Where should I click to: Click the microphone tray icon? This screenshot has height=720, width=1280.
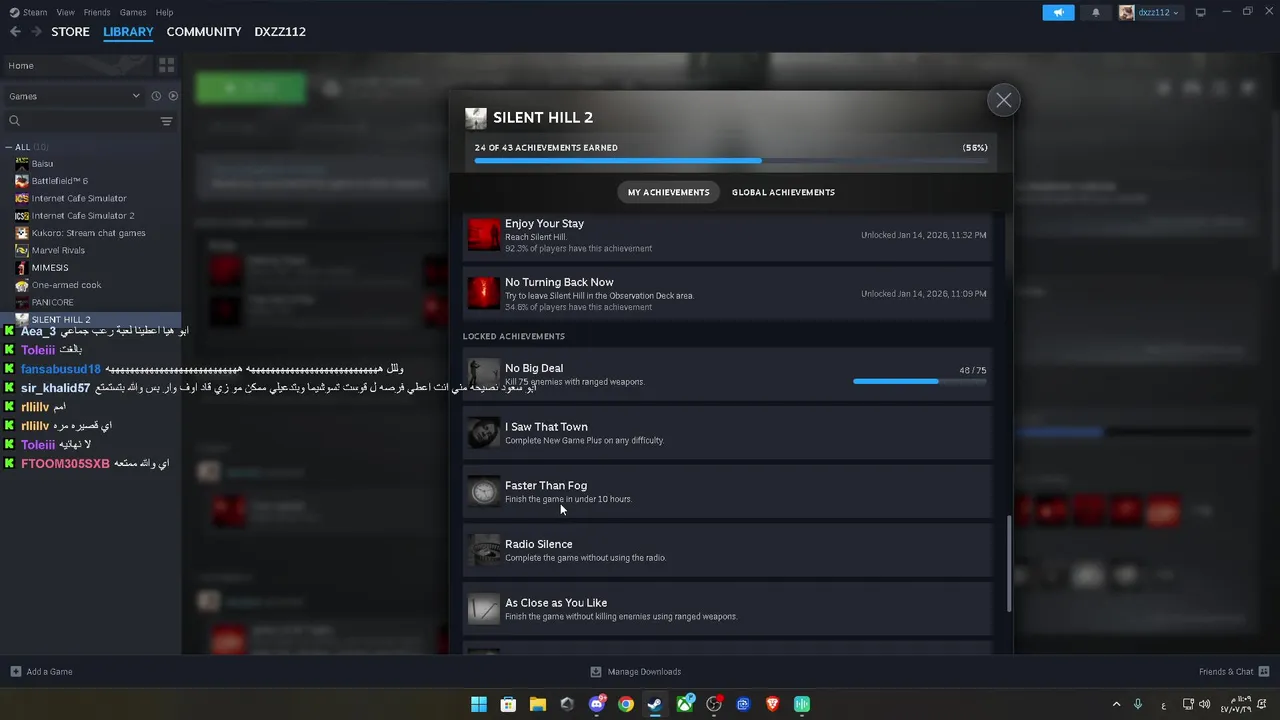[x=1138, y=704]
